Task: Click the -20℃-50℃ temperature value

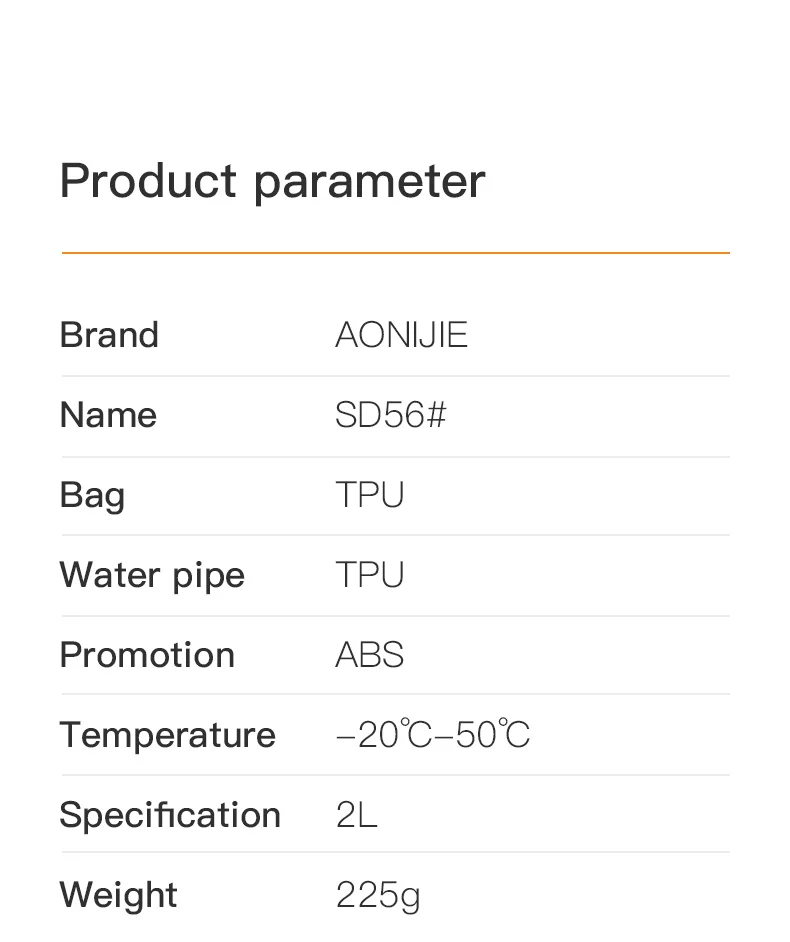Action: pos(432,735)
